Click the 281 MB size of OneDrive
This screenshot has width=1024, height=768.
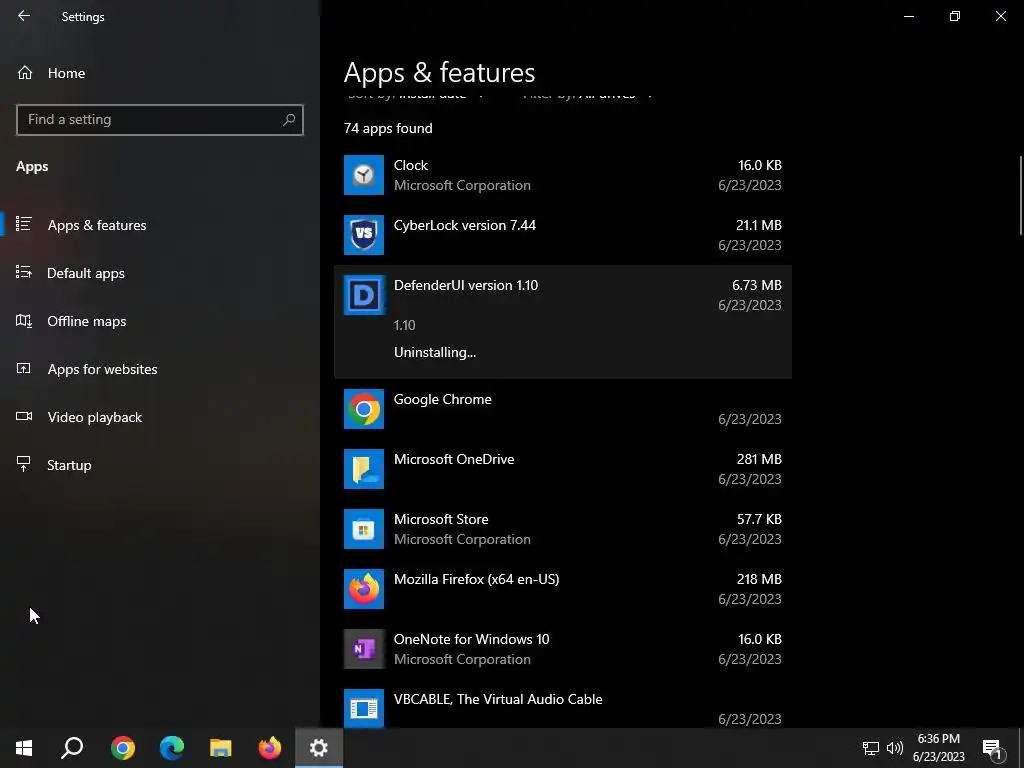tap(759, 459)
